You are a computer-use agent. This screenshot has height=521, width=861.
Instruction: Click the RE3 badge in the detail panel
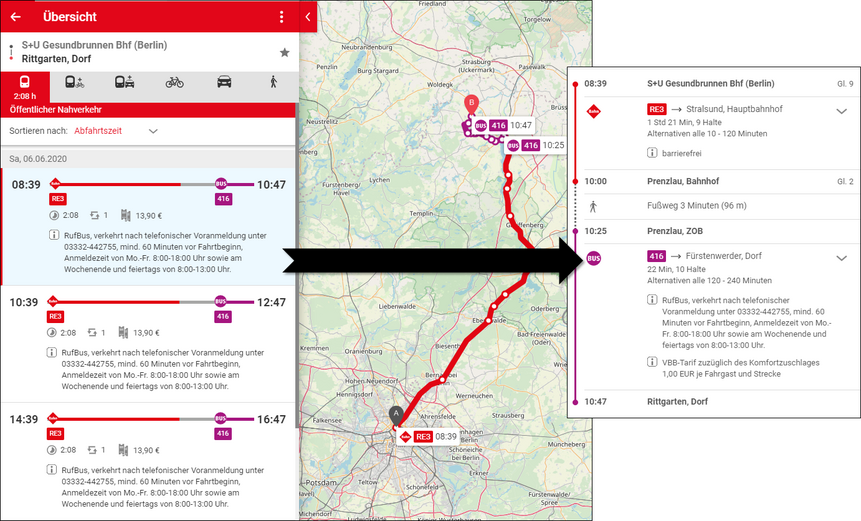coord(656,109)
